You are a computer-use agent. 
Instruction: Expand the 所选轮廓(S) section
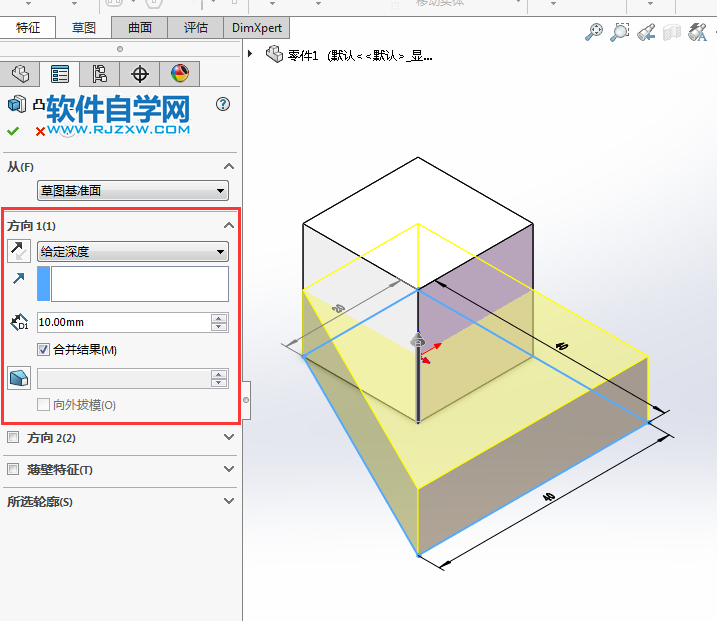click(x=229, y=501)
